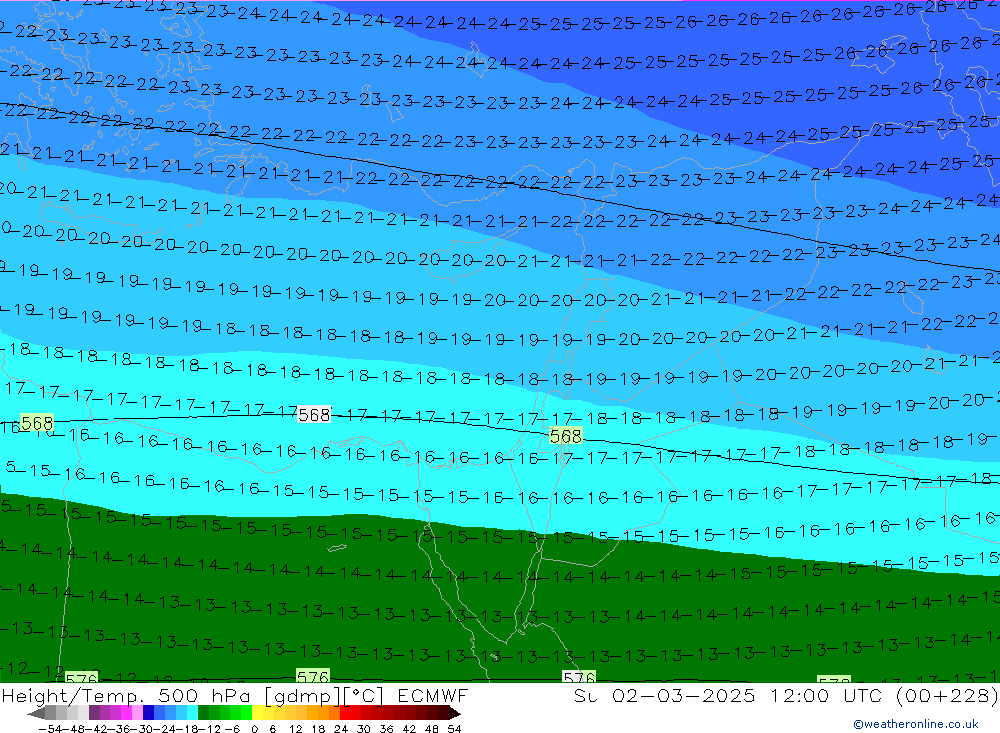Pick the cyan legend swatch at -18
The width and height of the screenshot is (1000, 733).
coord(192,713)
